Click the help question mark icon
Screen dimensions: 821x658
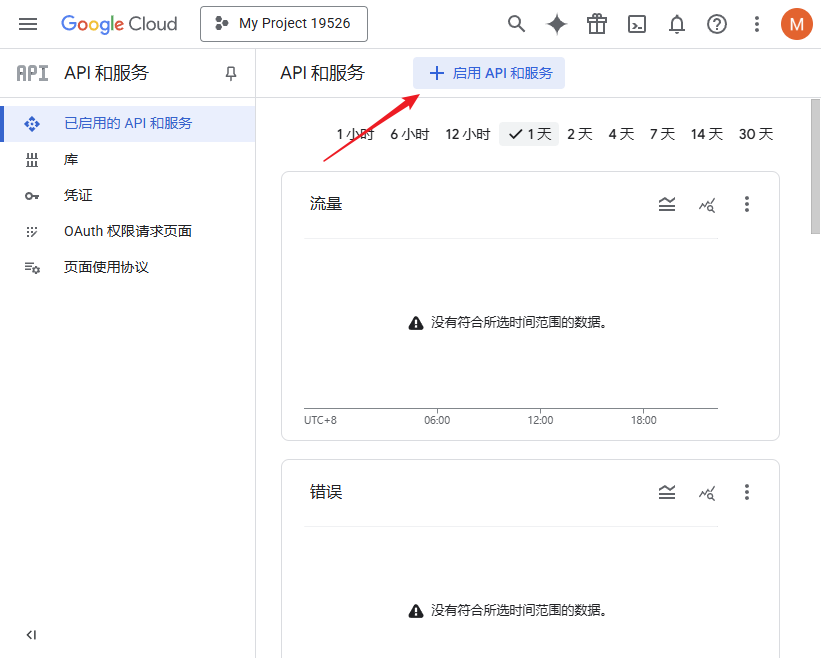click(717, 24)
